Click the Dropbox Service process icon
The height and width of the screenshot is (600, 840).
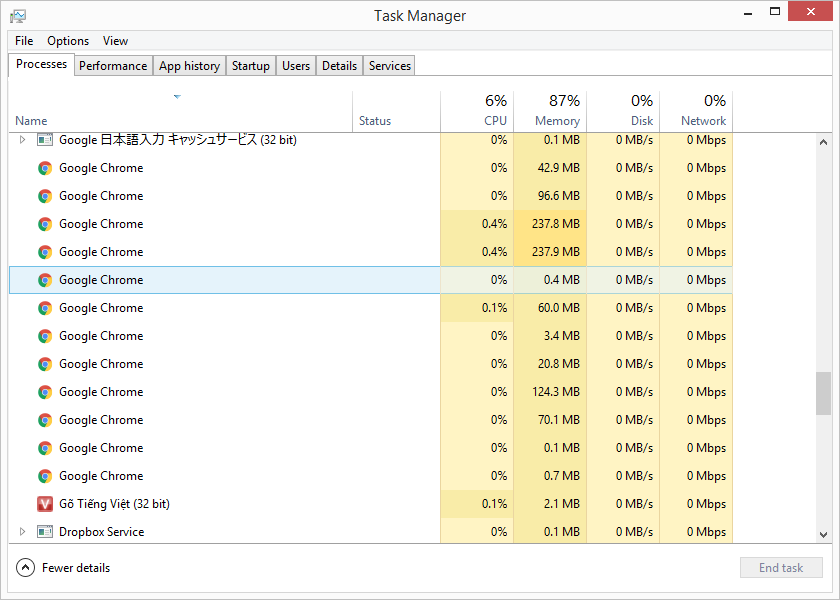point(45,532)
